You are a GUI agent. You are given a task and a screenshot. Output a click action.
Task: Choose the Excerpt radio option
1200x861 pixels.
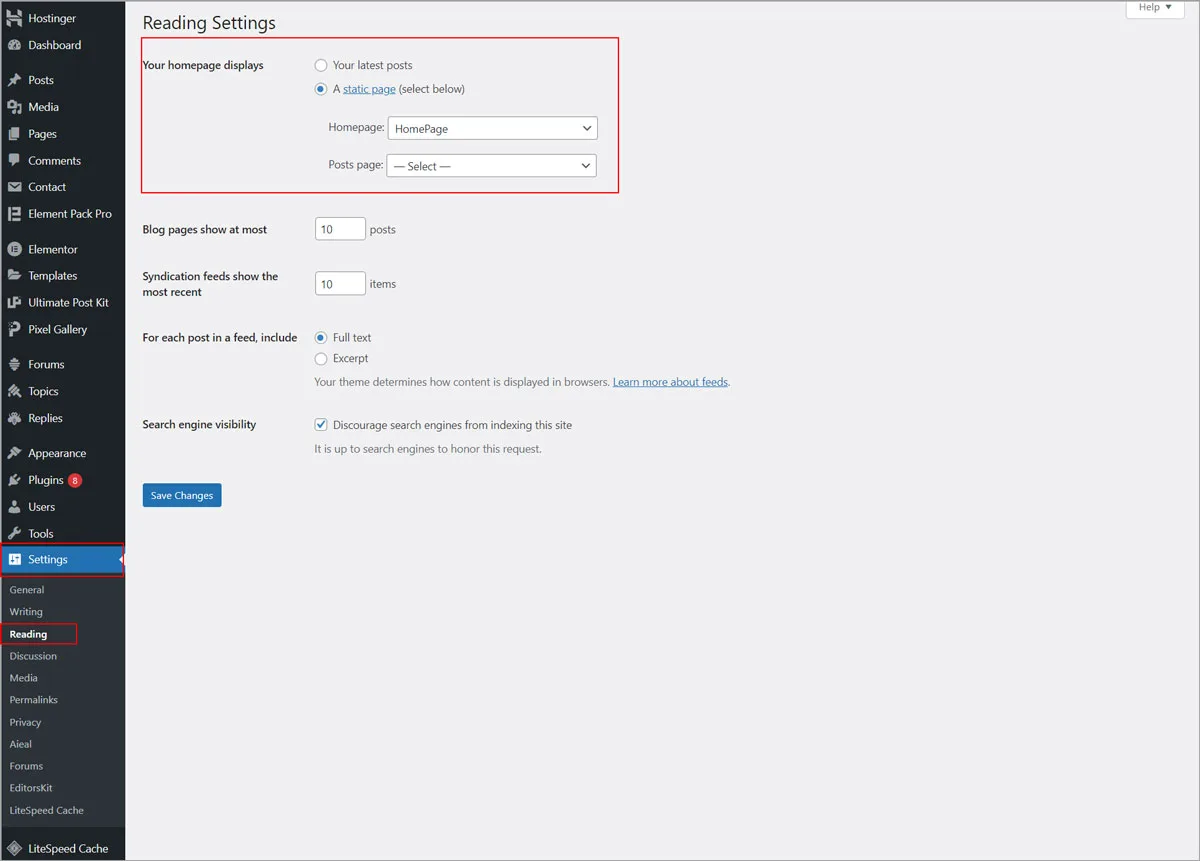[321, 358]
